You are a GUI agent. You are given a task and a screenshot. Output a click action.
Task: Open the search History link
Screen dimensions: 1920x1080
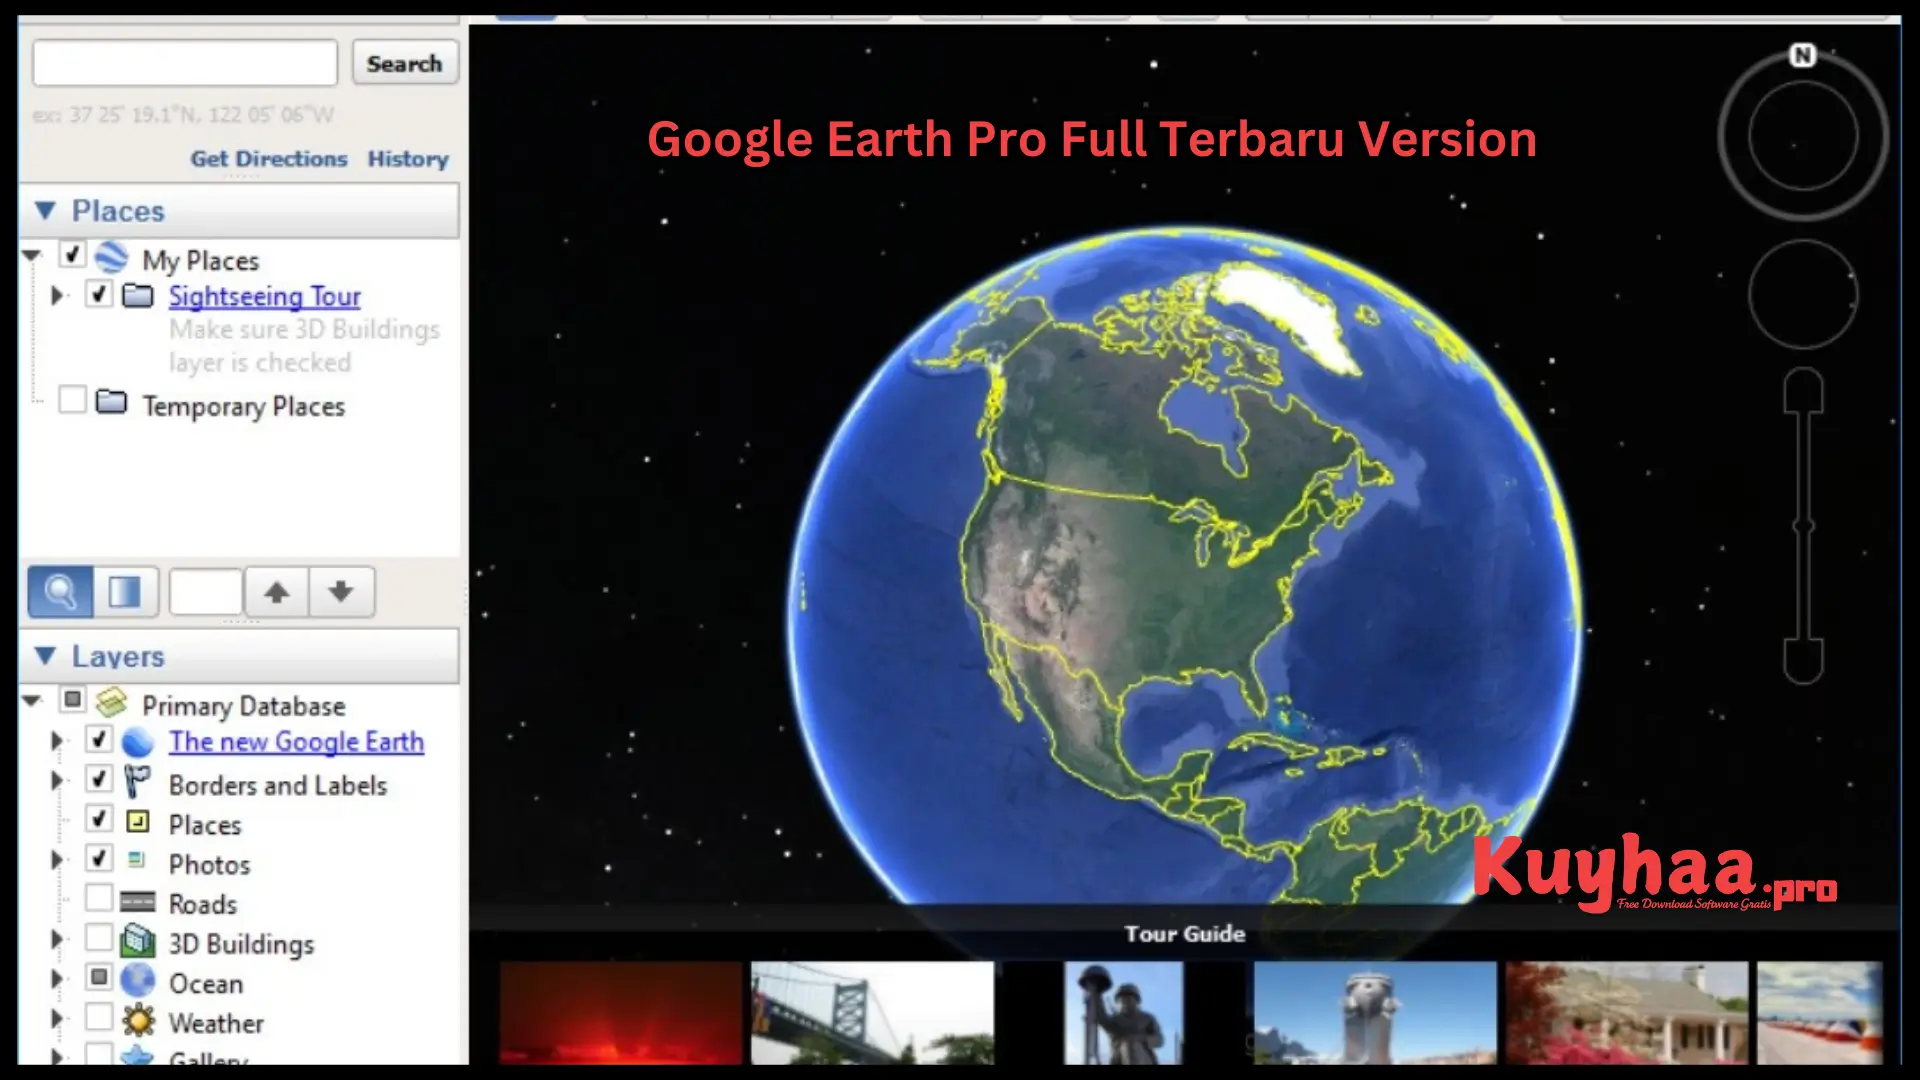(x=408, y=159)
